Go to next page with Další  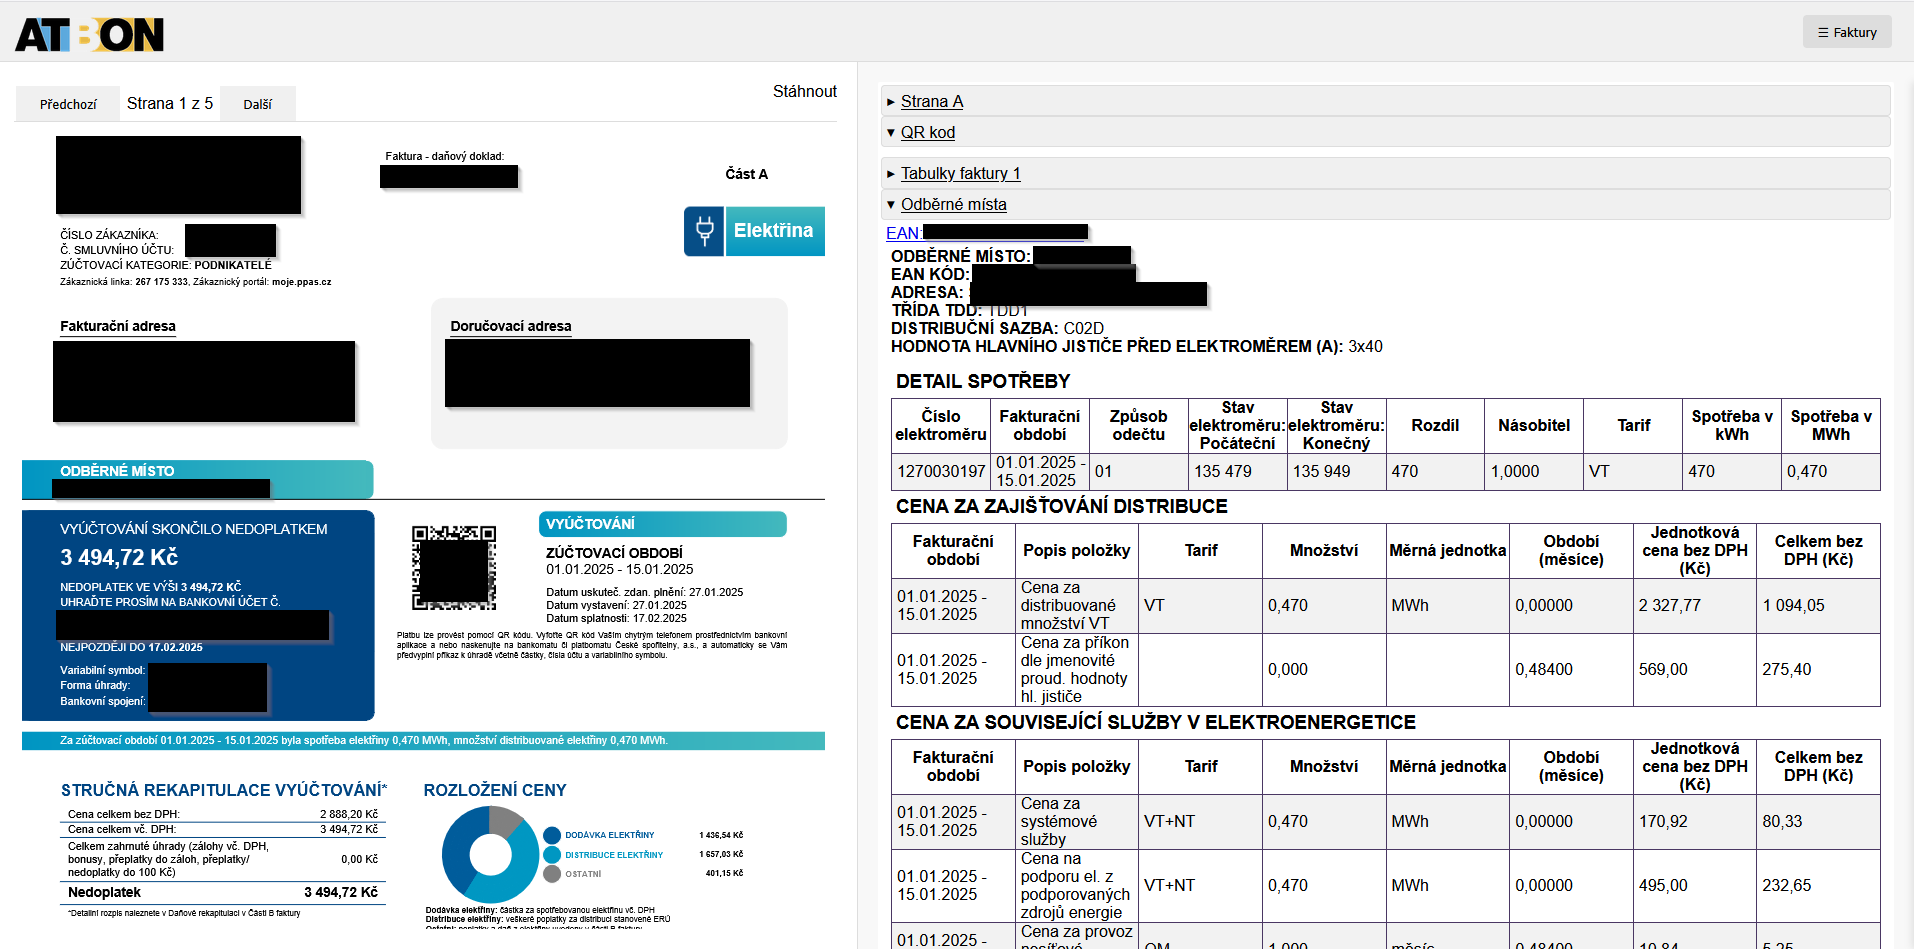(257, 104)
